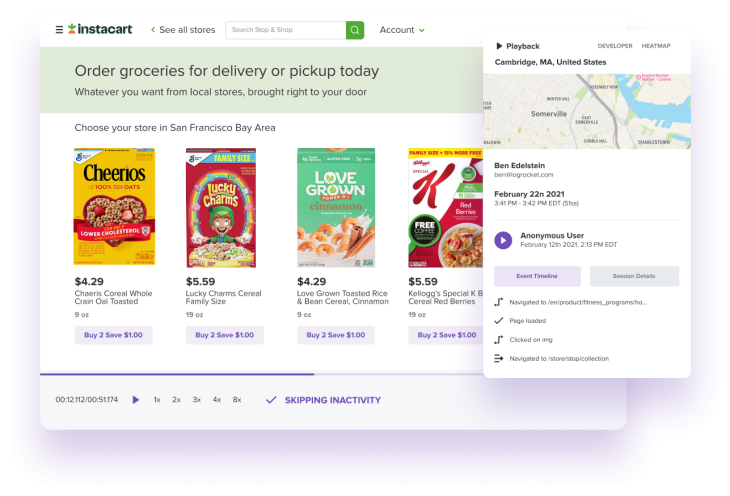Select the Page loaded event text
Image resolution: width=730 pixels, height=496 pixels.
click(527, 321)
